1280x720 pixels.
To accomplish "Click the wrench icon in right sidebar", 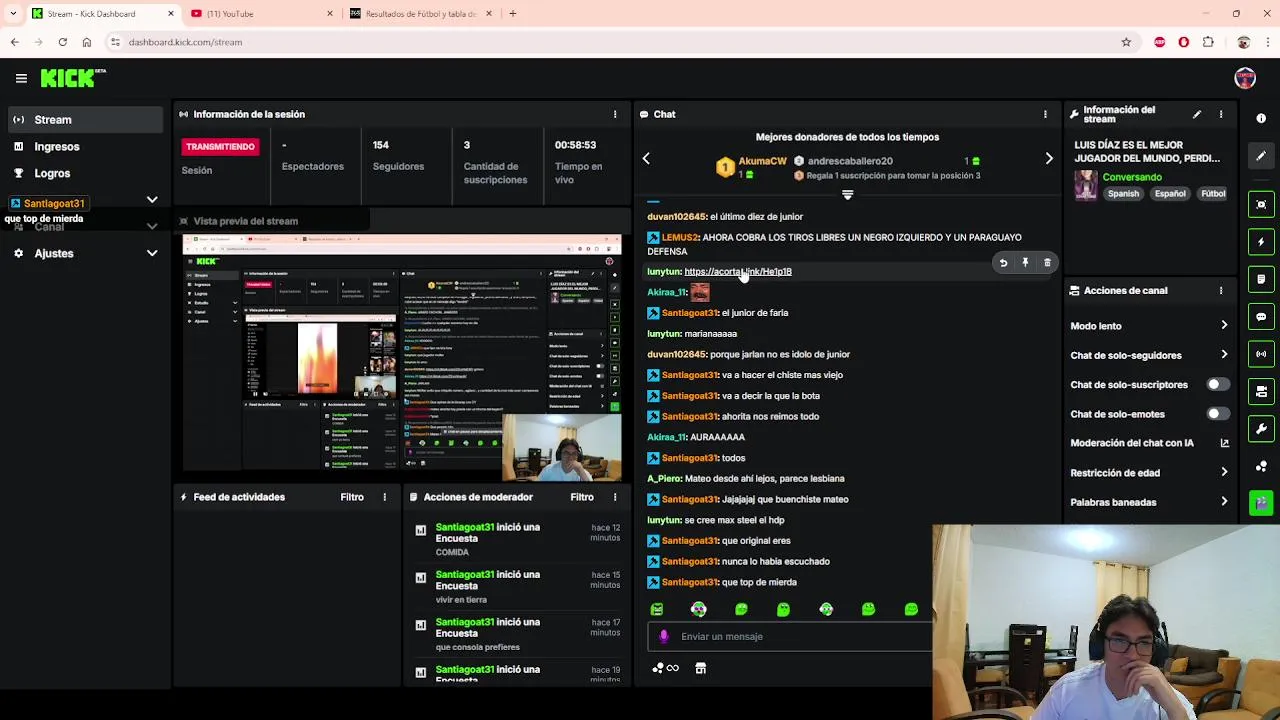I will coord(1261,429).
